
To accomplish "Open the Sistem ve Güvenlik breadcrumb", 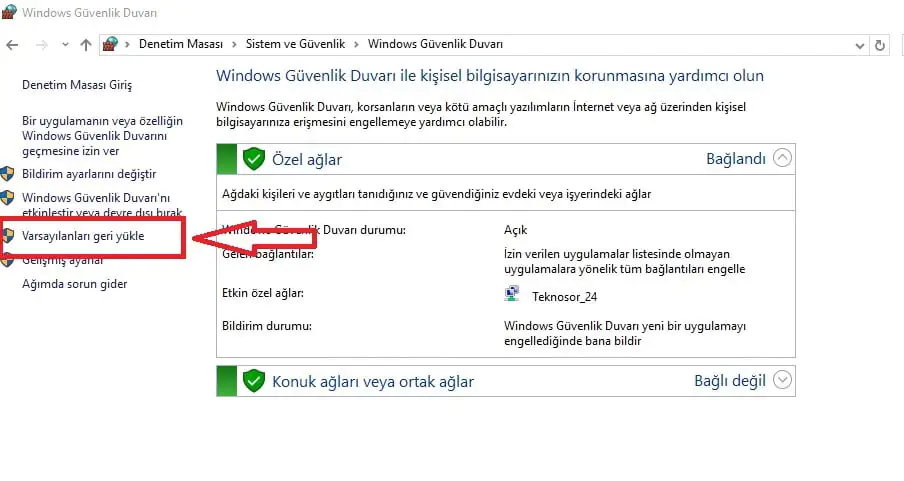I will pyautogui.click(x=295, y=44).
